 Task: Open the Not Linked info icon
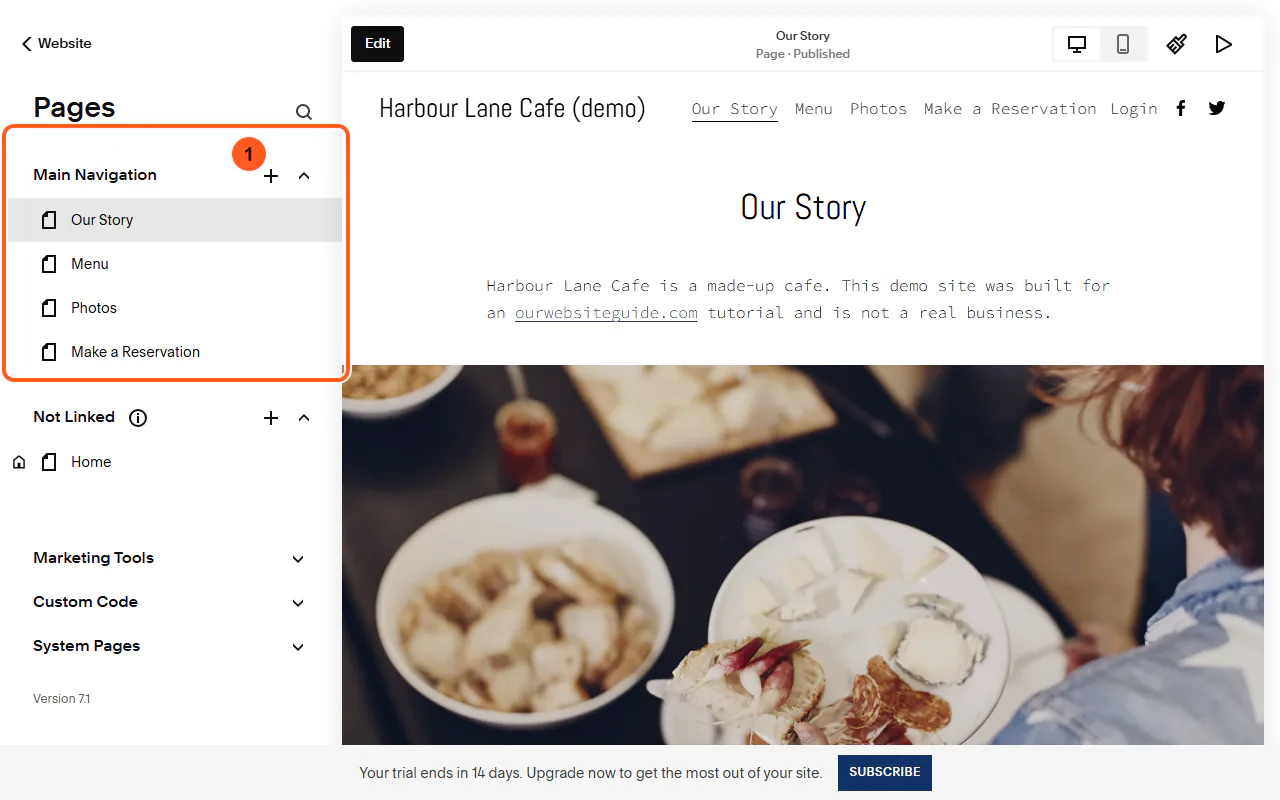point(138,418)
